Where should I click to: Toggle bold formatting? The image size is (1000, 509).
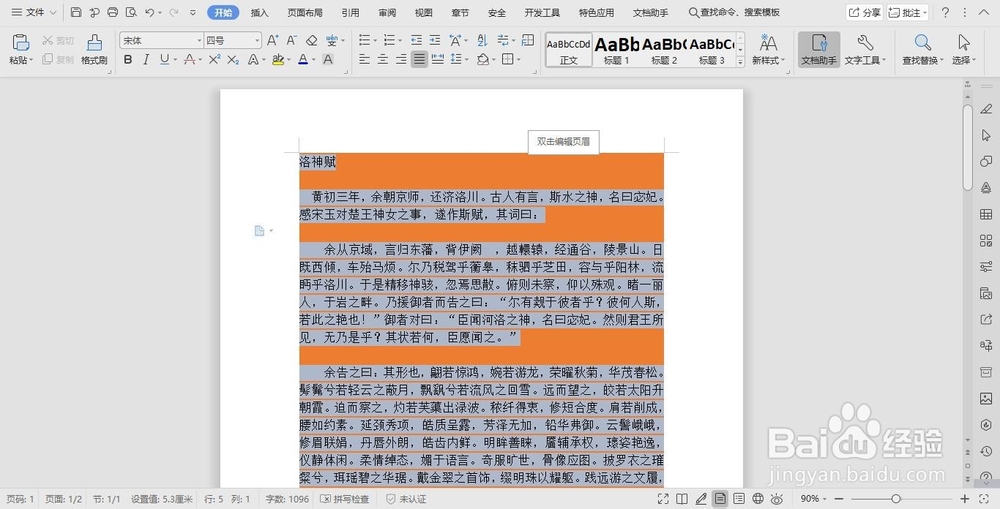coord(128,59)
